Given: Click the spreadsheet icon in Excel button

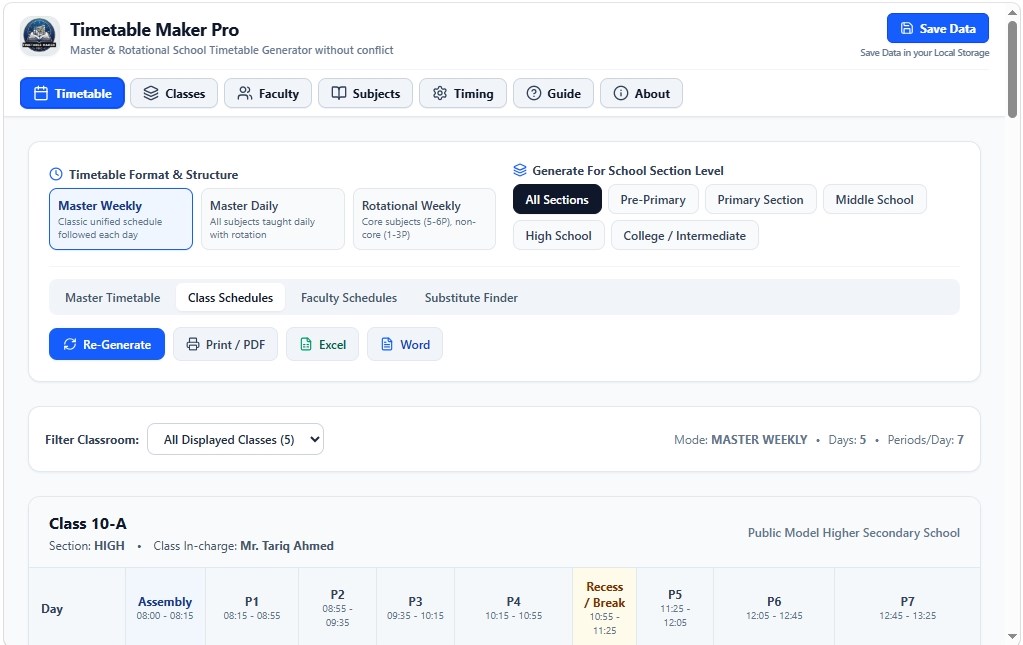Looking at the screenshot, I should pos(306,344).
